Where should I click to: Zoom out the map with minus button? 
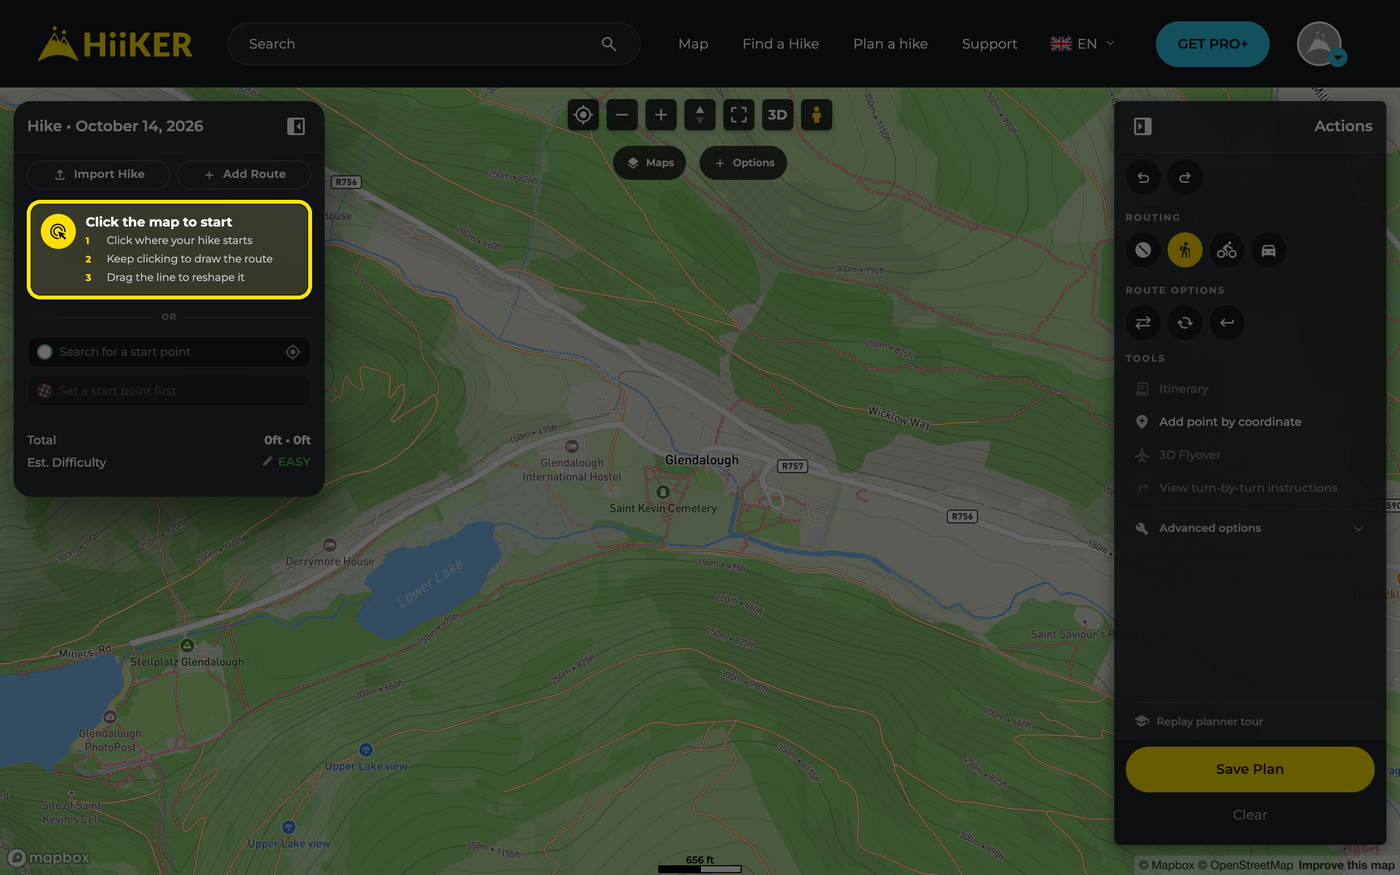tap(622, 115)
